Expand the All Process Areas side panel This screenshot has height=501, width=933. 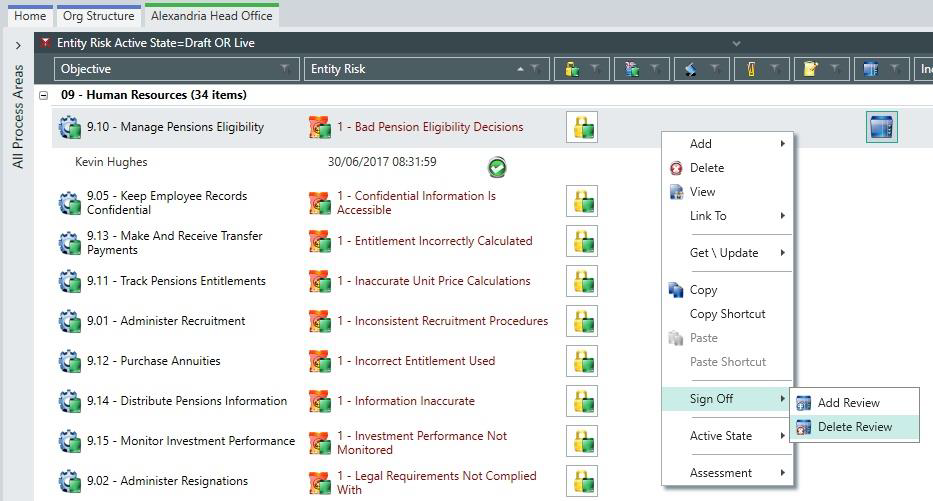[18, 45]
